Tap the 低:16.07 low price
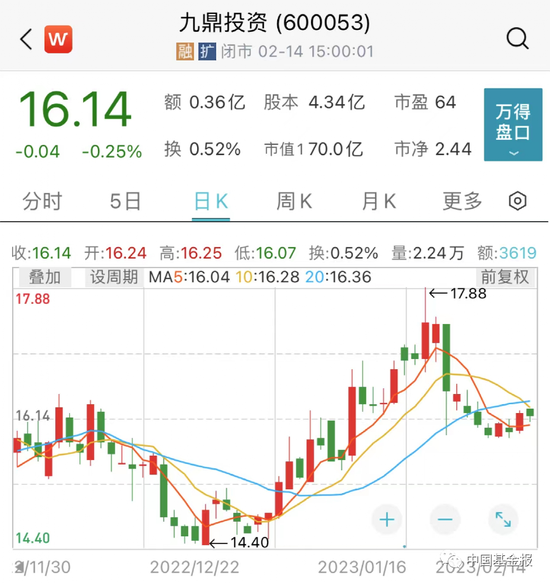Screen dimensions: 550x584 pos(265,253)
